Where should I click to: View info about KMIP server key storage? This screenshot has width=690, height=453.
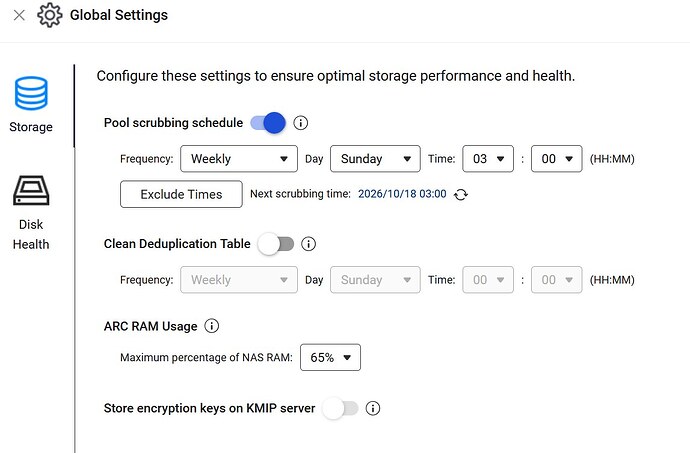[x=373, y=409]
